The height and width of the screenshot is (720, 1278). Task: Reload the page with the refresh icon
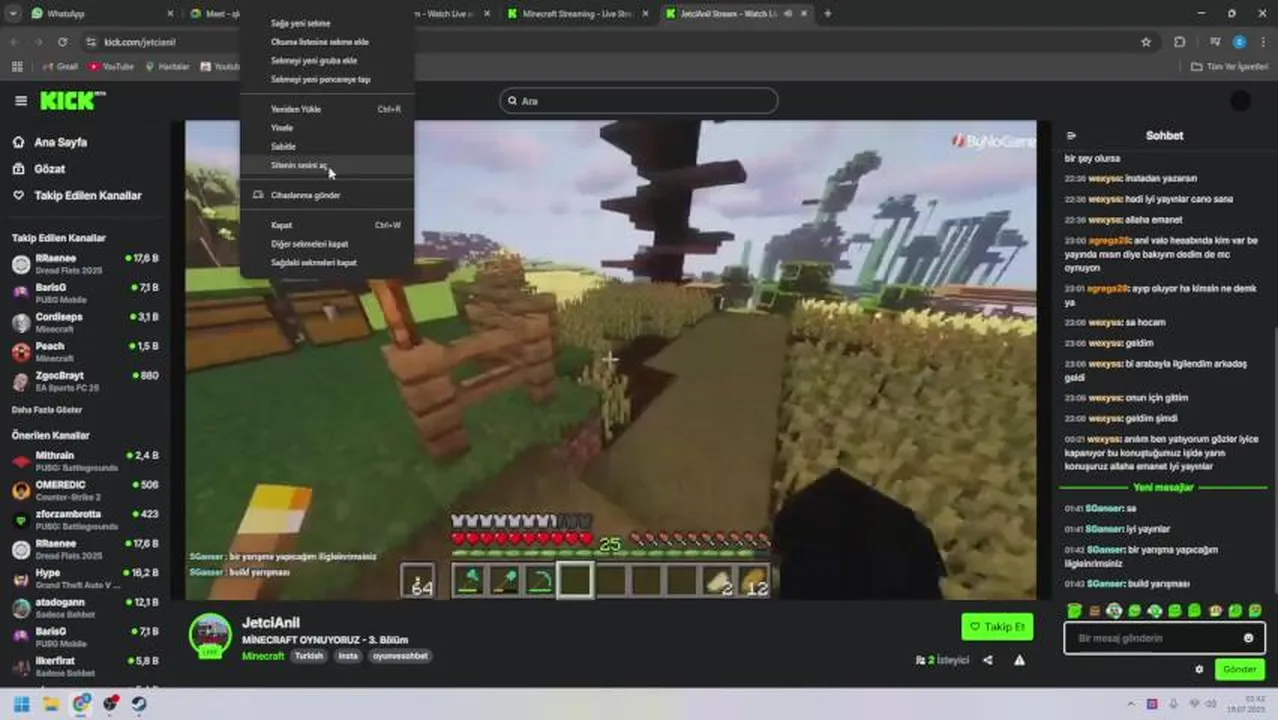[x=62, y=42]
